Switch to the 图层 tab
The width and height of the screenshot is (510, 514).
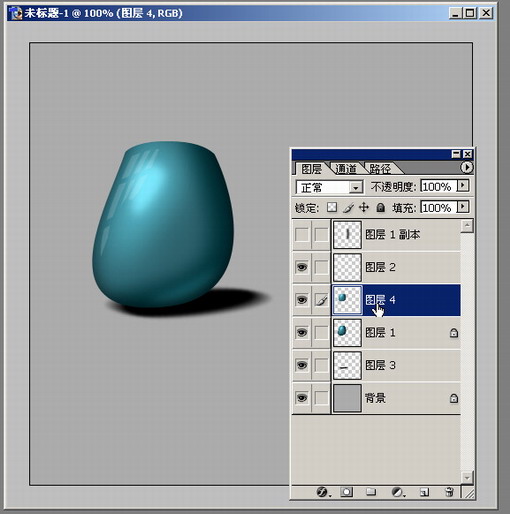coord(311,169)
